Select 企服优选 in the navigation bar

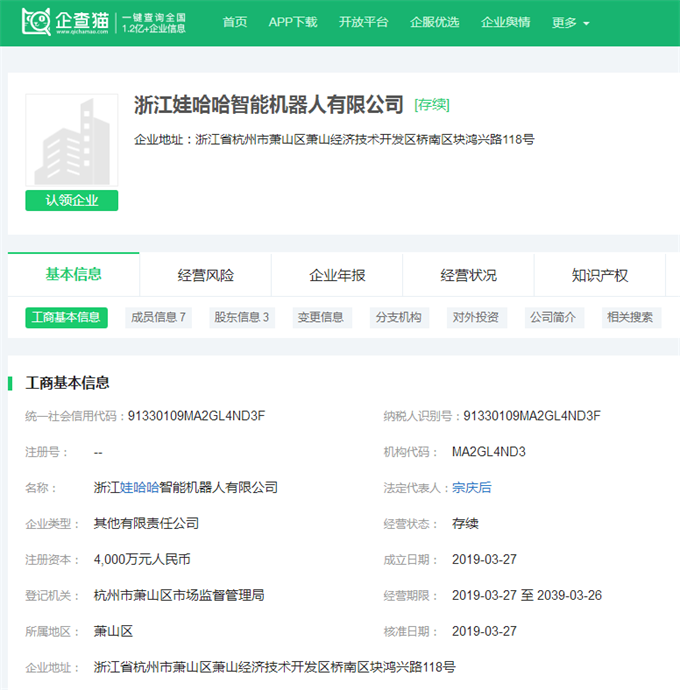point(434,22)
